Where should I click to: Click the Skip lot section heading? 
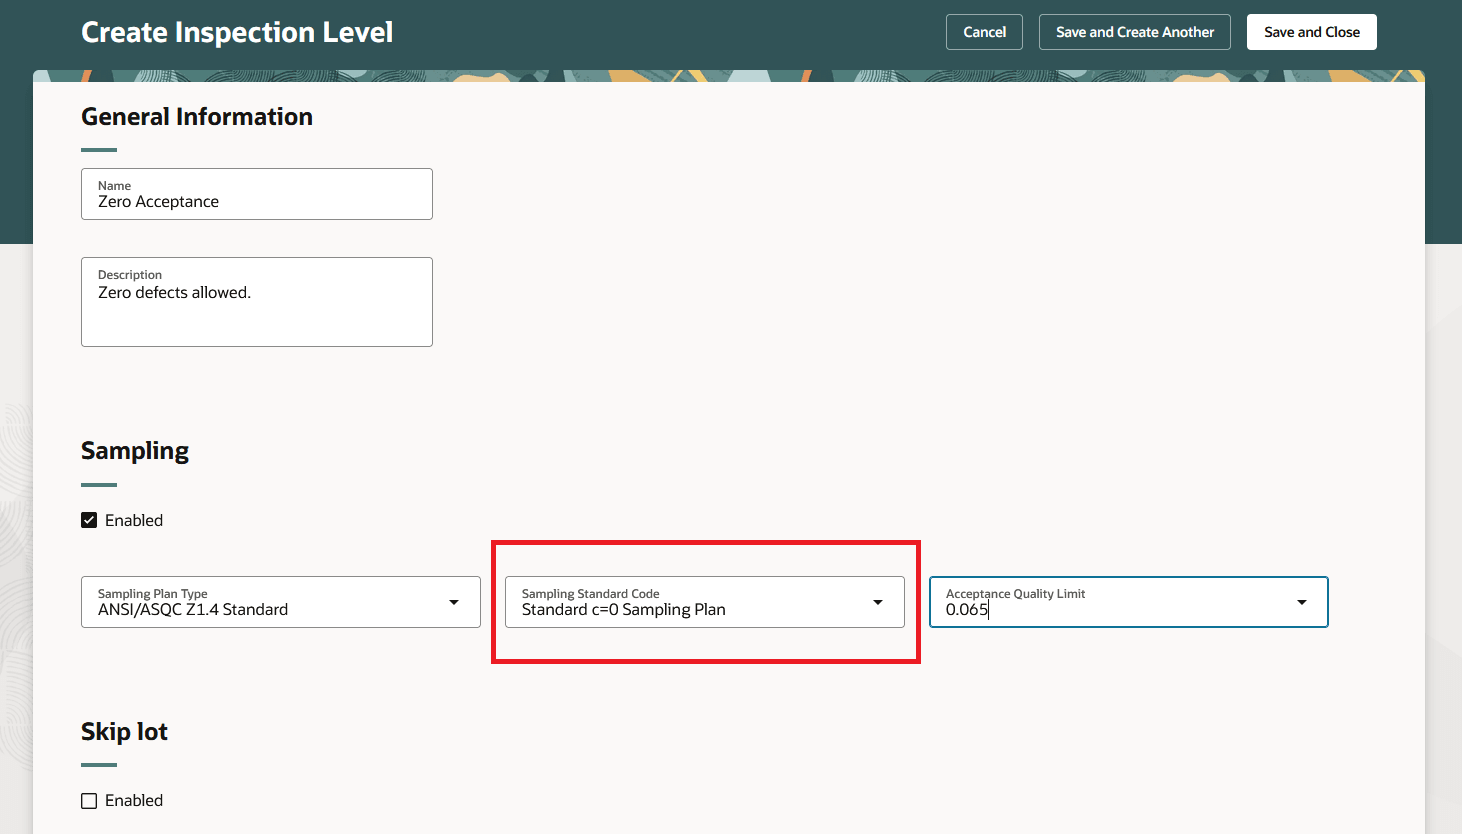point(124,731)
